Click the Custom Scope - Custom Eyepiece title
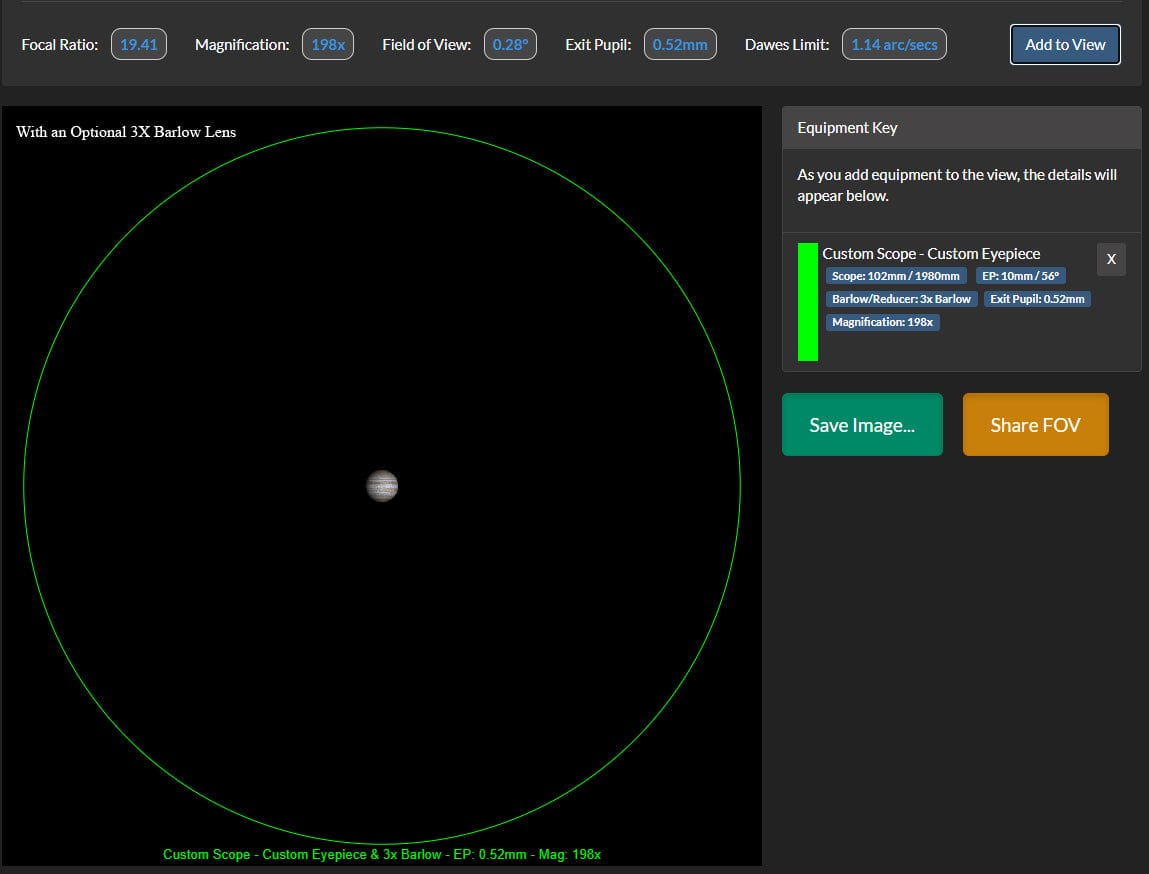The width and height of the screenshot is (1149, 874). tap(930, 253)
